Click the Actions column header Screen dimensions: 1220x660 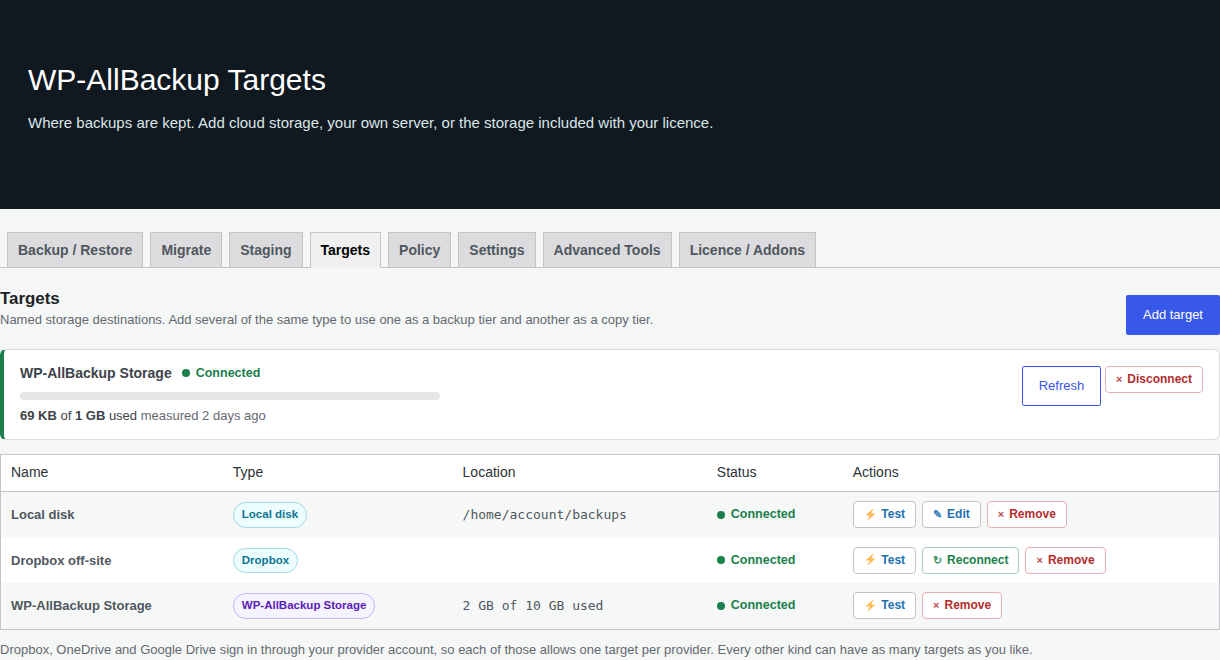876,472
